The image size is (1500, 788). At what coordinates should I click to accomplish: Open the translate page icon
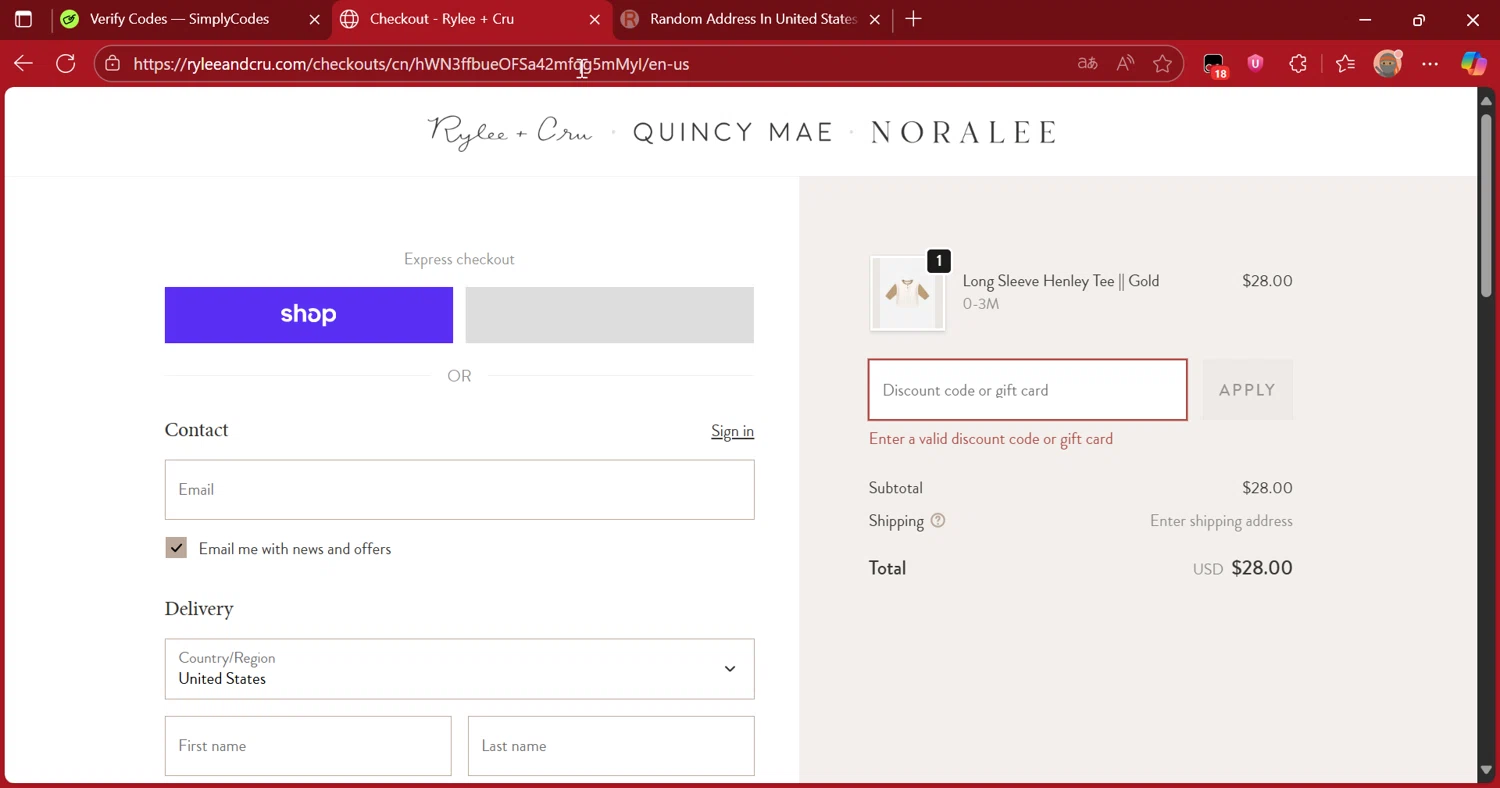[1087, 64]
